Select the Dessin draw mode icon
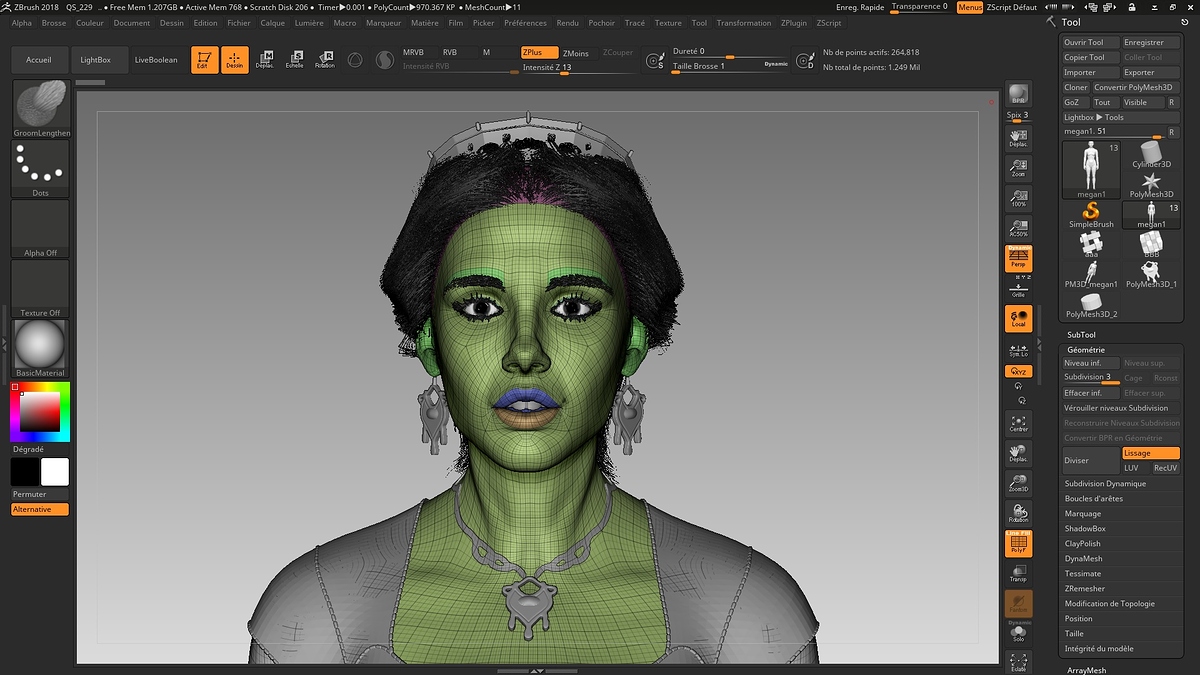This screenshot has width=1200, height=675. coord(235,60)
